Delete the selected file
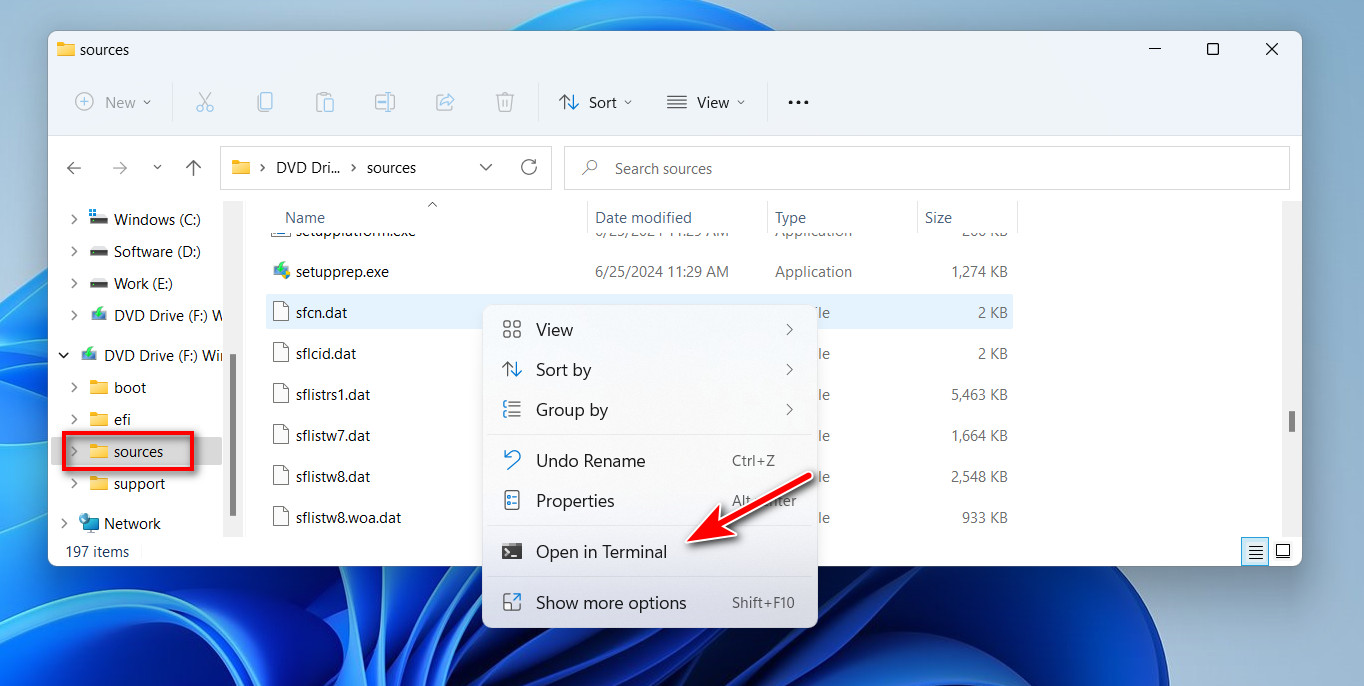 (x=505, y=101)
